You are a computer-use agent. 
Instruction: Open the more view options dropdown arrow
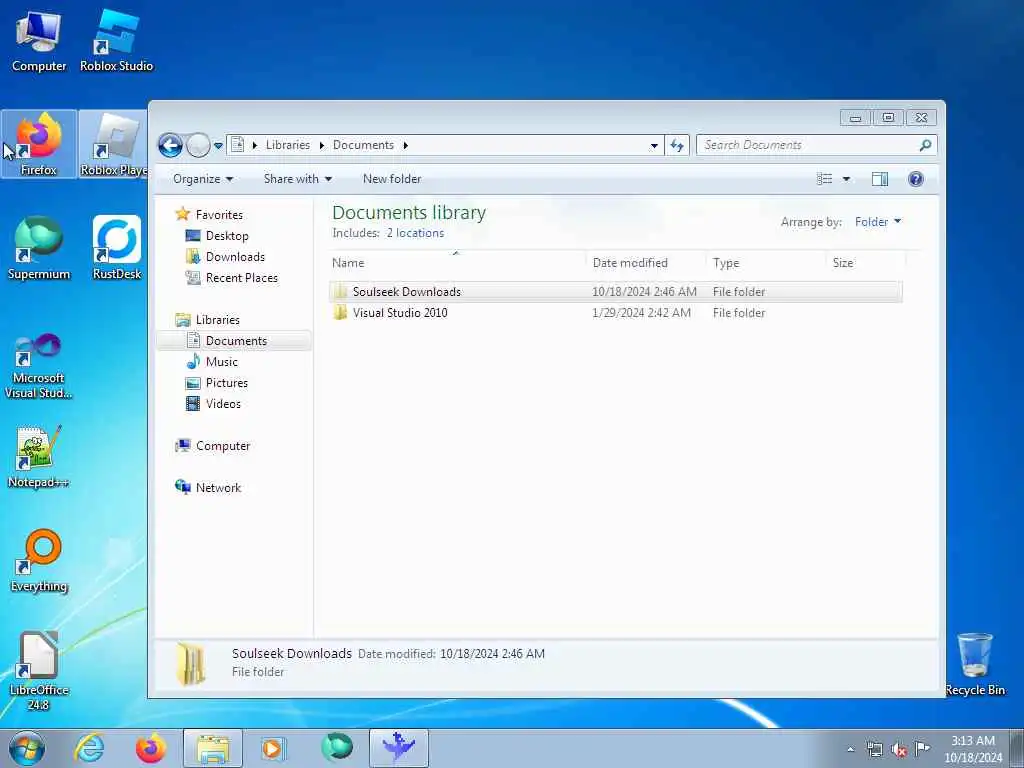pyautogui.click(x=846, y=179)
